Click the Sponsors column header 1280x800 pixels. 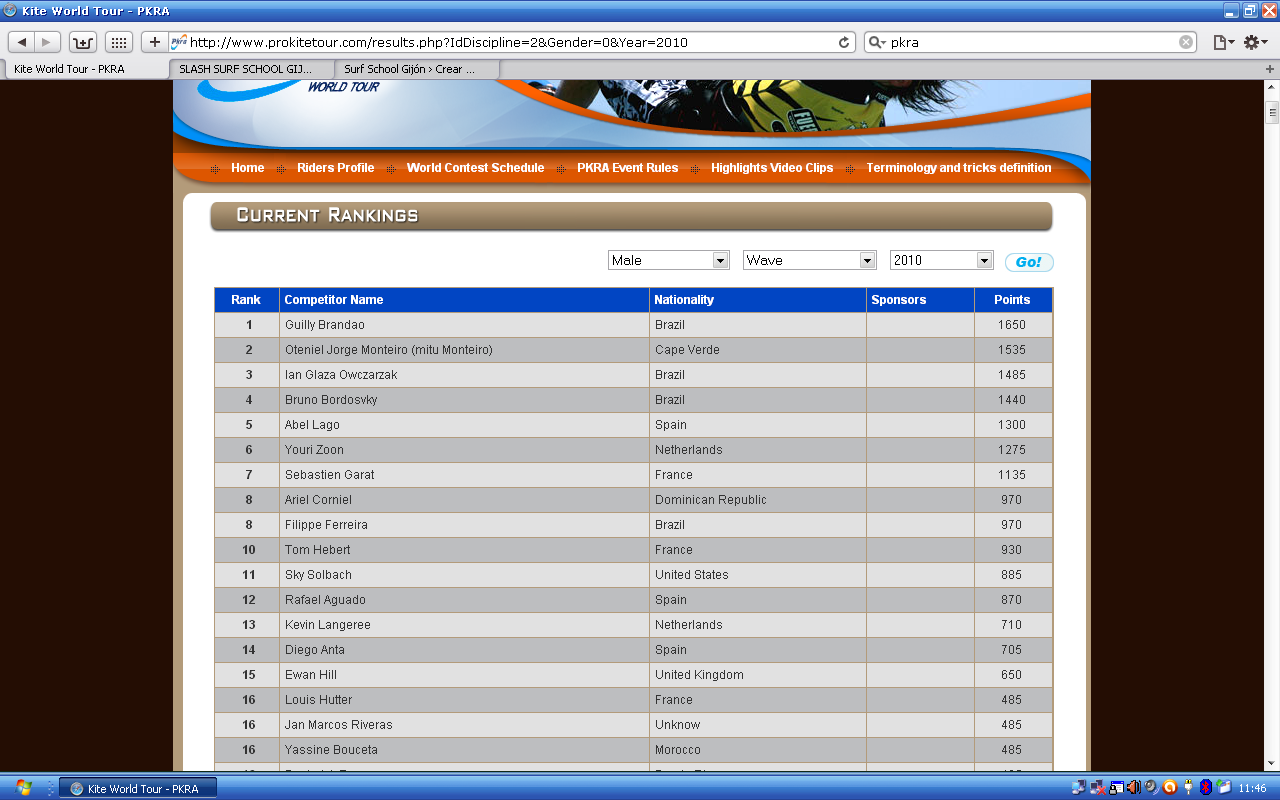(x=920, y=300)
